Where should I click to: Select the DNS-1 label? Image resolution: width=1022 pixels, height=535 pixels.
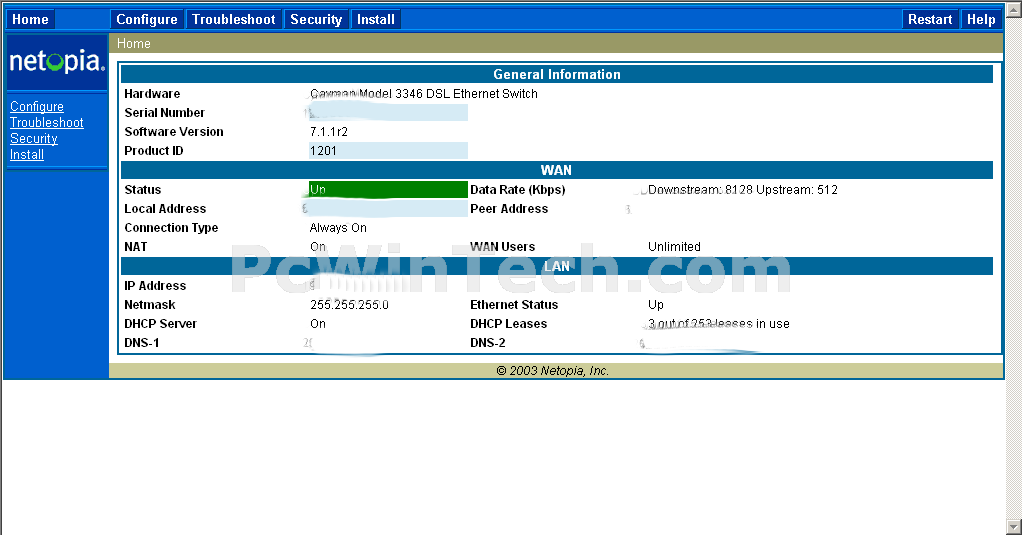pos(141,343)
